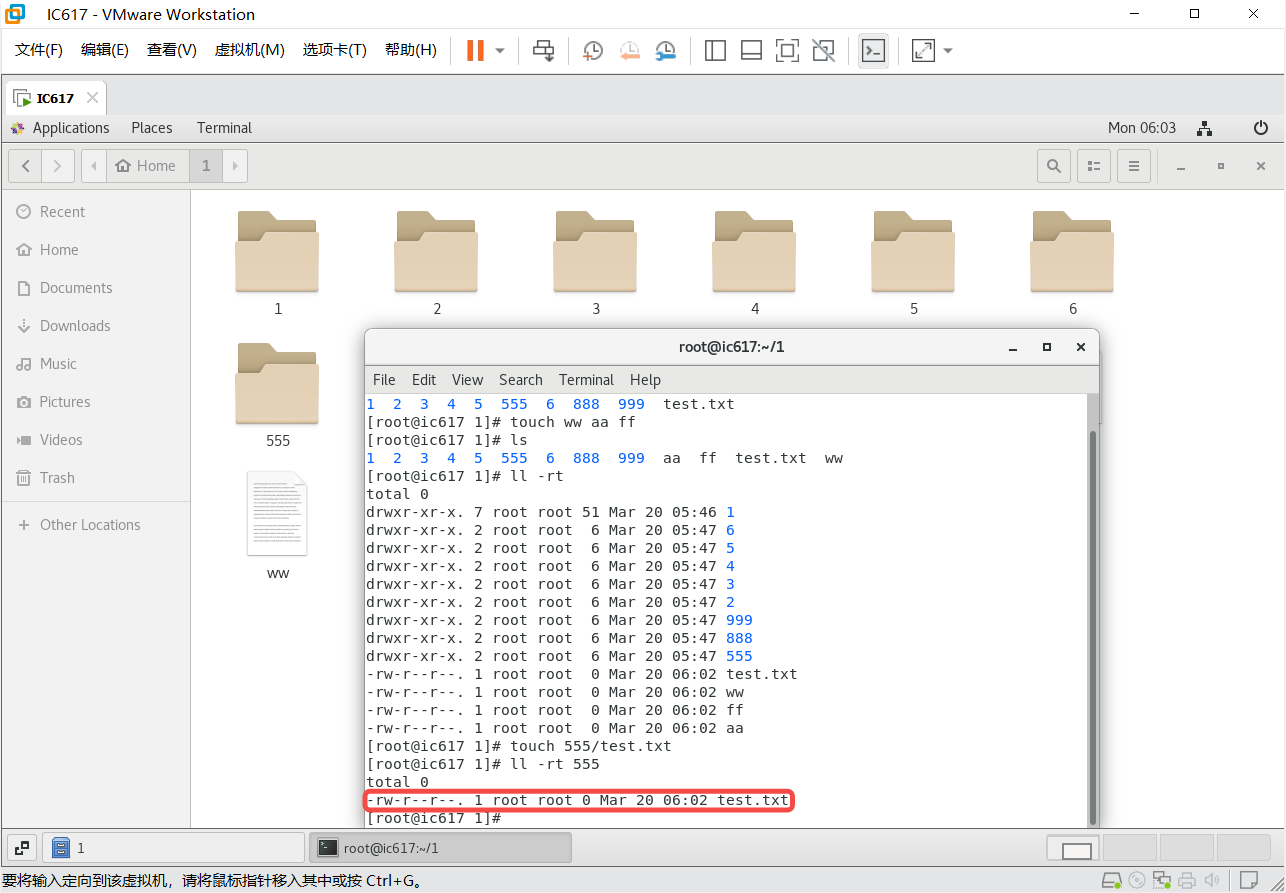The height and width of the screenshot is (893, 1286).
Task: Click the hard disk status icon
Action: tap(1111, 881)
